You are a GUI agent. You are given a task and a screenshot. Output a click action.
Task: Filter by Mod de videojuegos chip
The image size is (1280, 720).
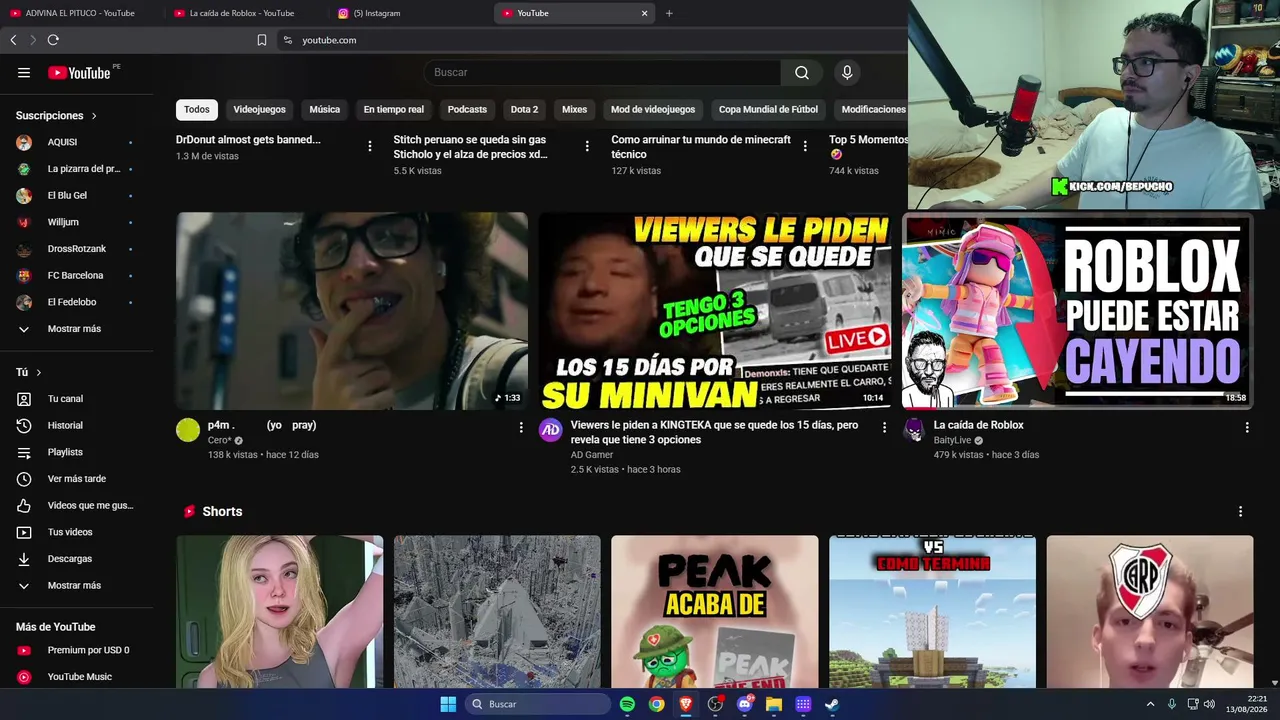click(x=653, y=110)
